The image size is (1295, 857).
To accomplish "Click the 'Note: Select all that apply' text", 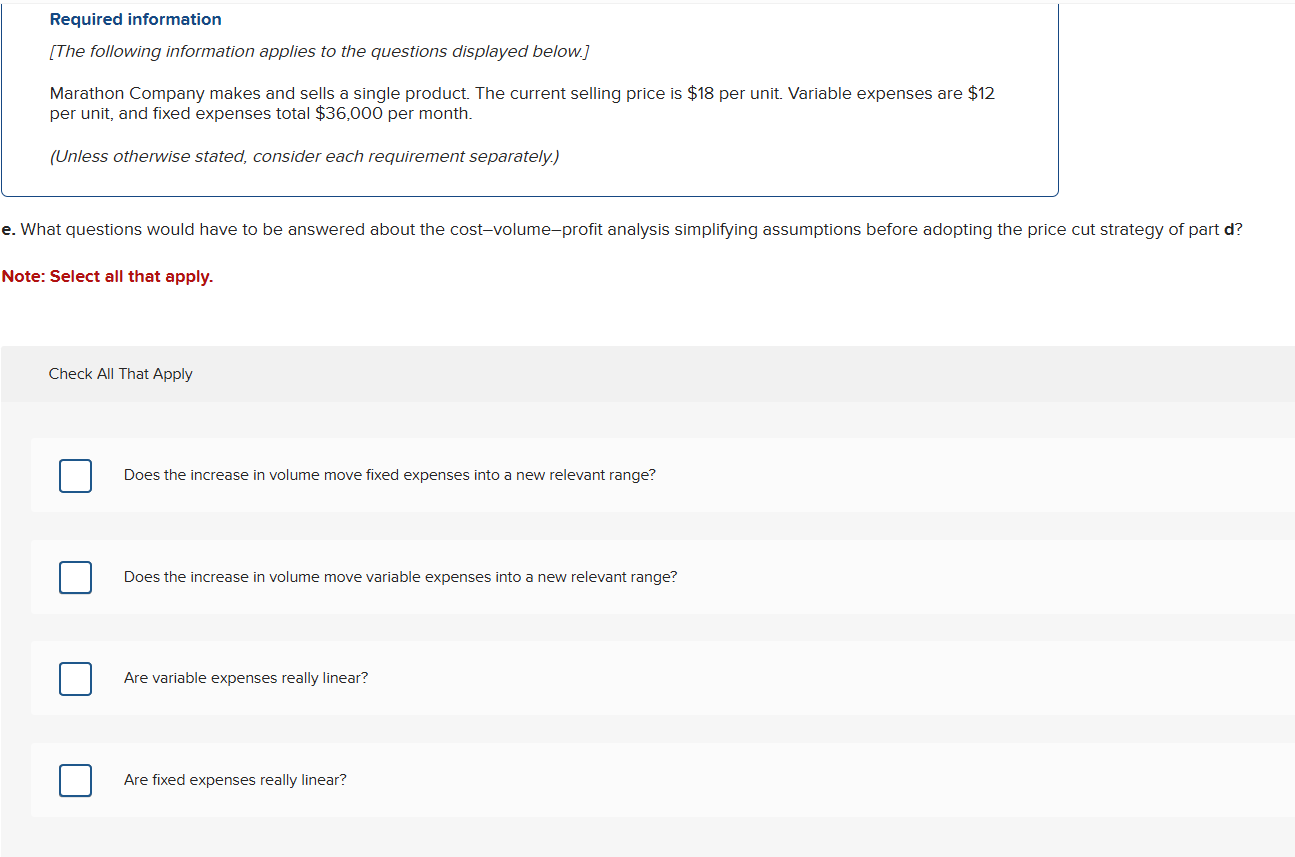I will 107,276.
